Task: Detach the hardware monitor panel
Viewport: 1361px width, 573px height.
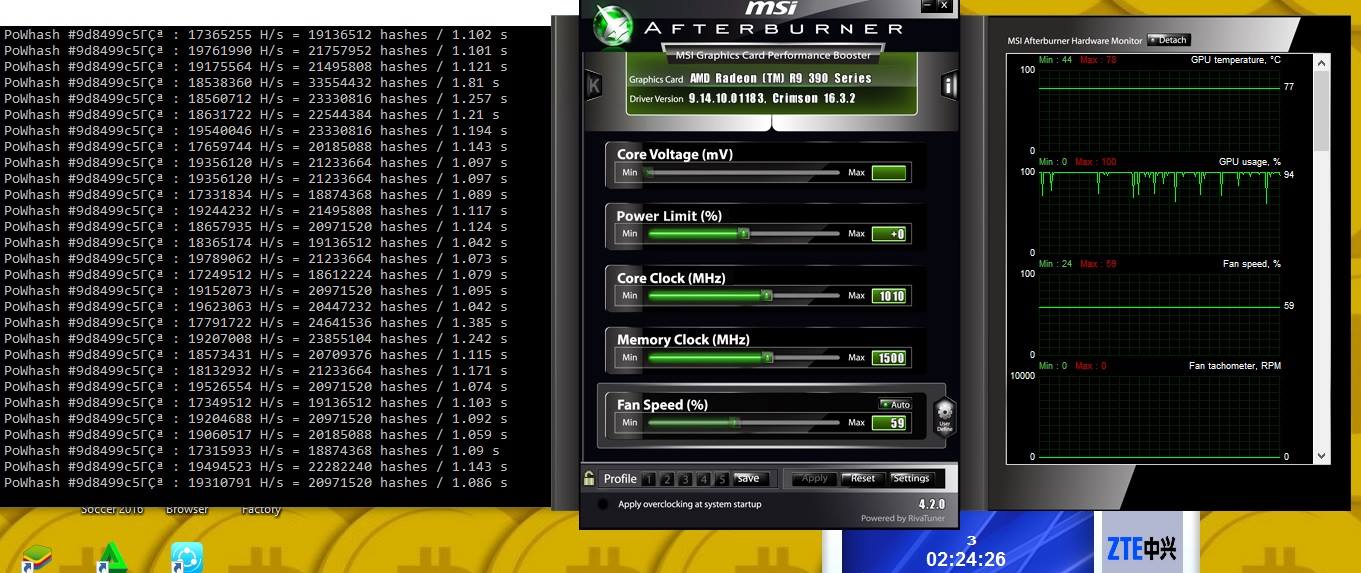Action: [x=1169, y=40]
